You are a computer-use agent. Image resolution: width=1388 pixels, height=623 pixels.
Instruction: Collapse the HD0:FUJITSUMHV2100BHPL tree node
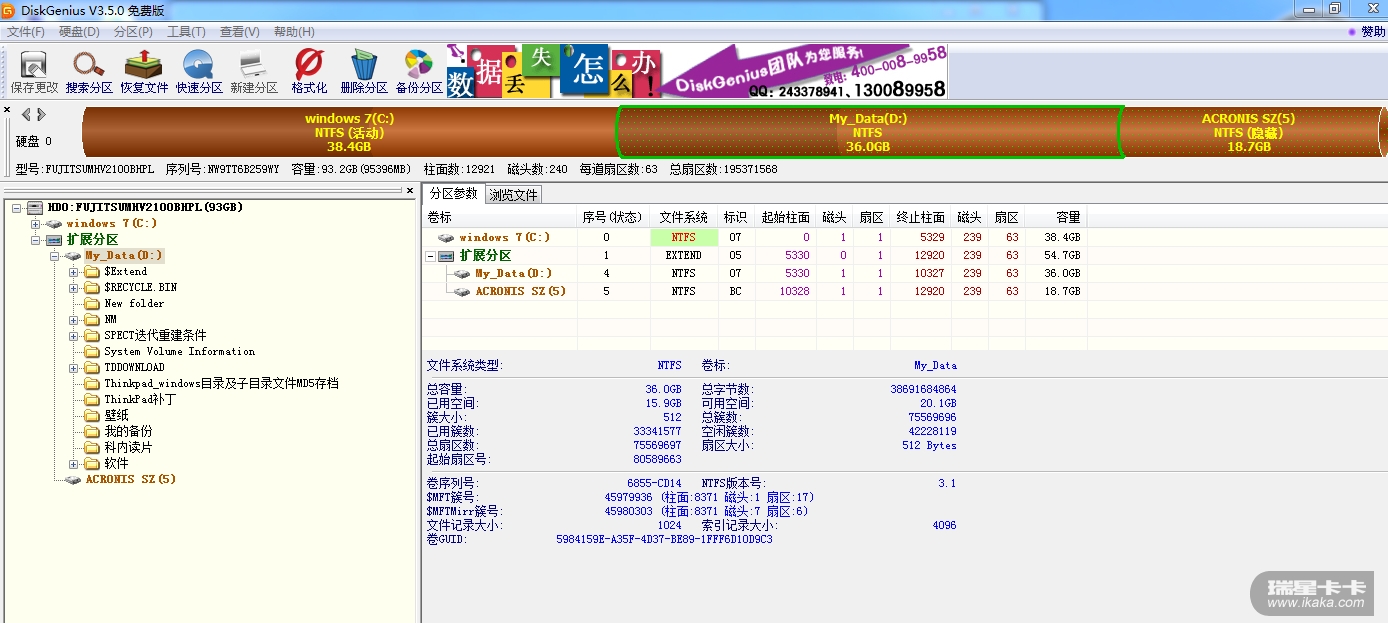click(x=17, y=208)
